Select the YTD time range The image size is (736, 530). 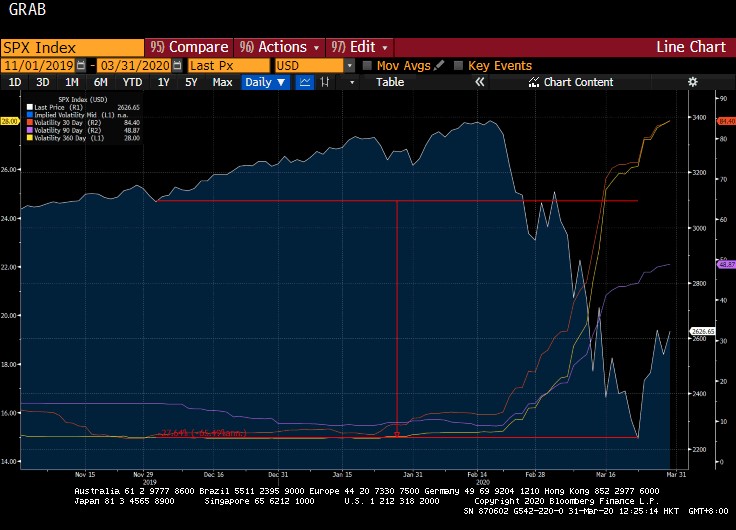[x=131, y=82]
